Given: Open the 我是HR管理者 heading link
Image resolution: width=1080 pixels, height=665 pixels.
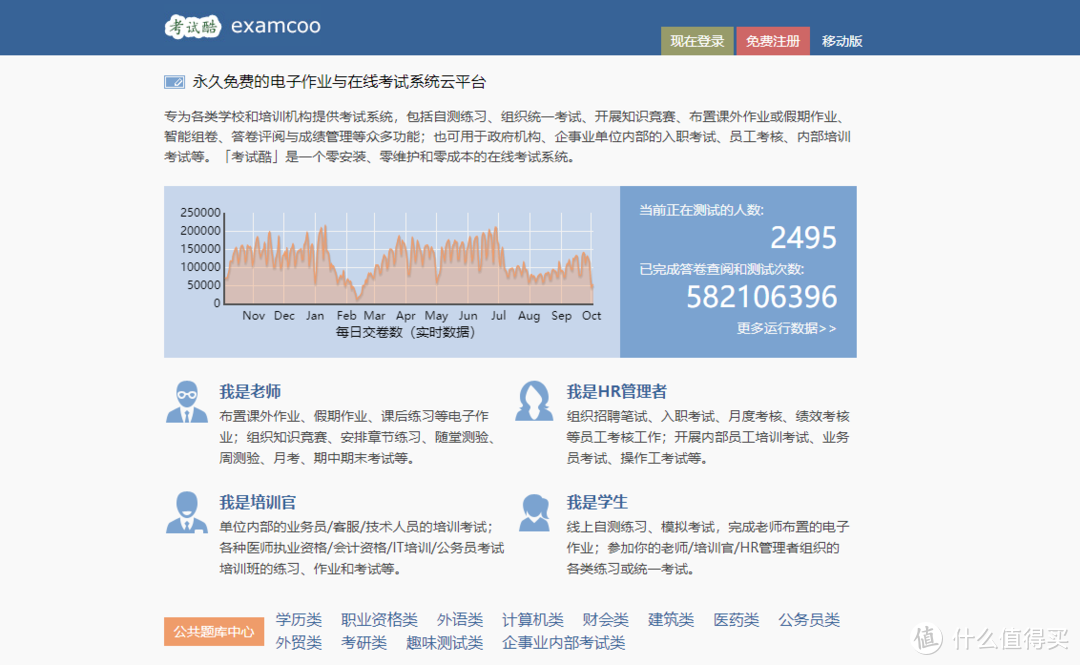Looking at the screenshot, I should tap(616, 391).
